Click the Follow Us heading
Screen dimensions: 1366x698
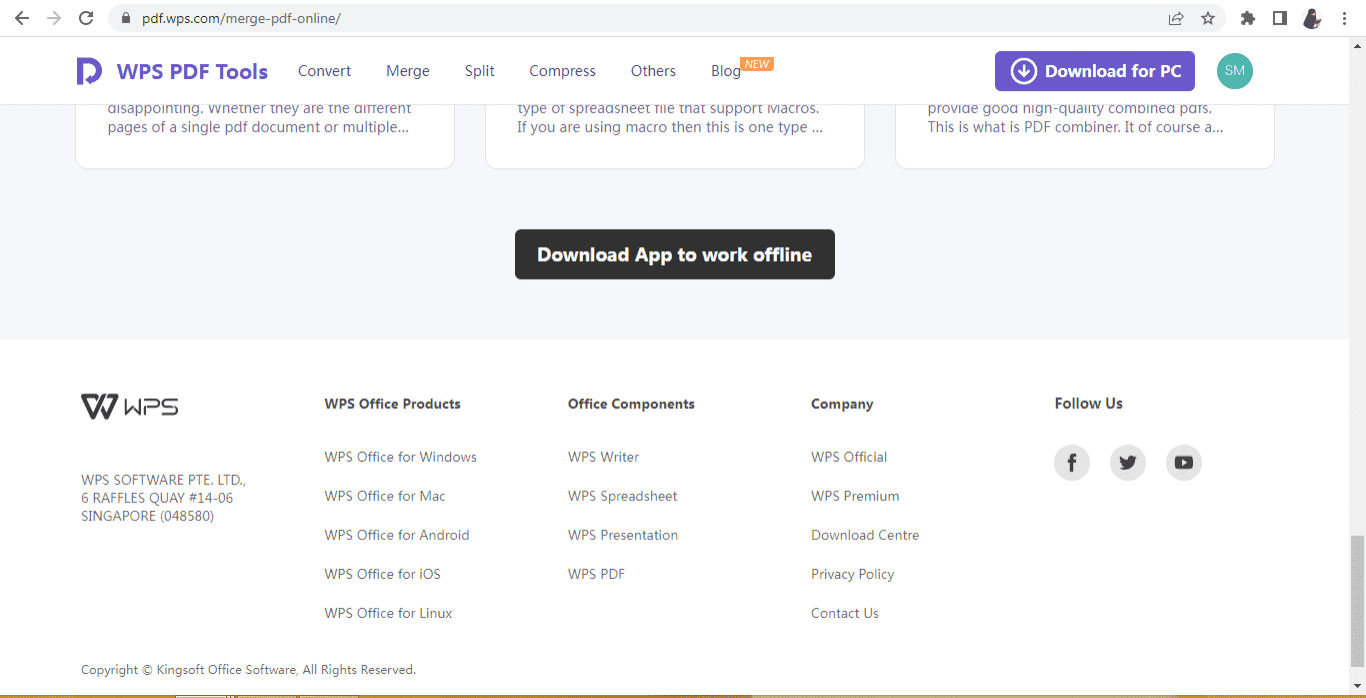pyautogui.click(x=1088, y=403)
